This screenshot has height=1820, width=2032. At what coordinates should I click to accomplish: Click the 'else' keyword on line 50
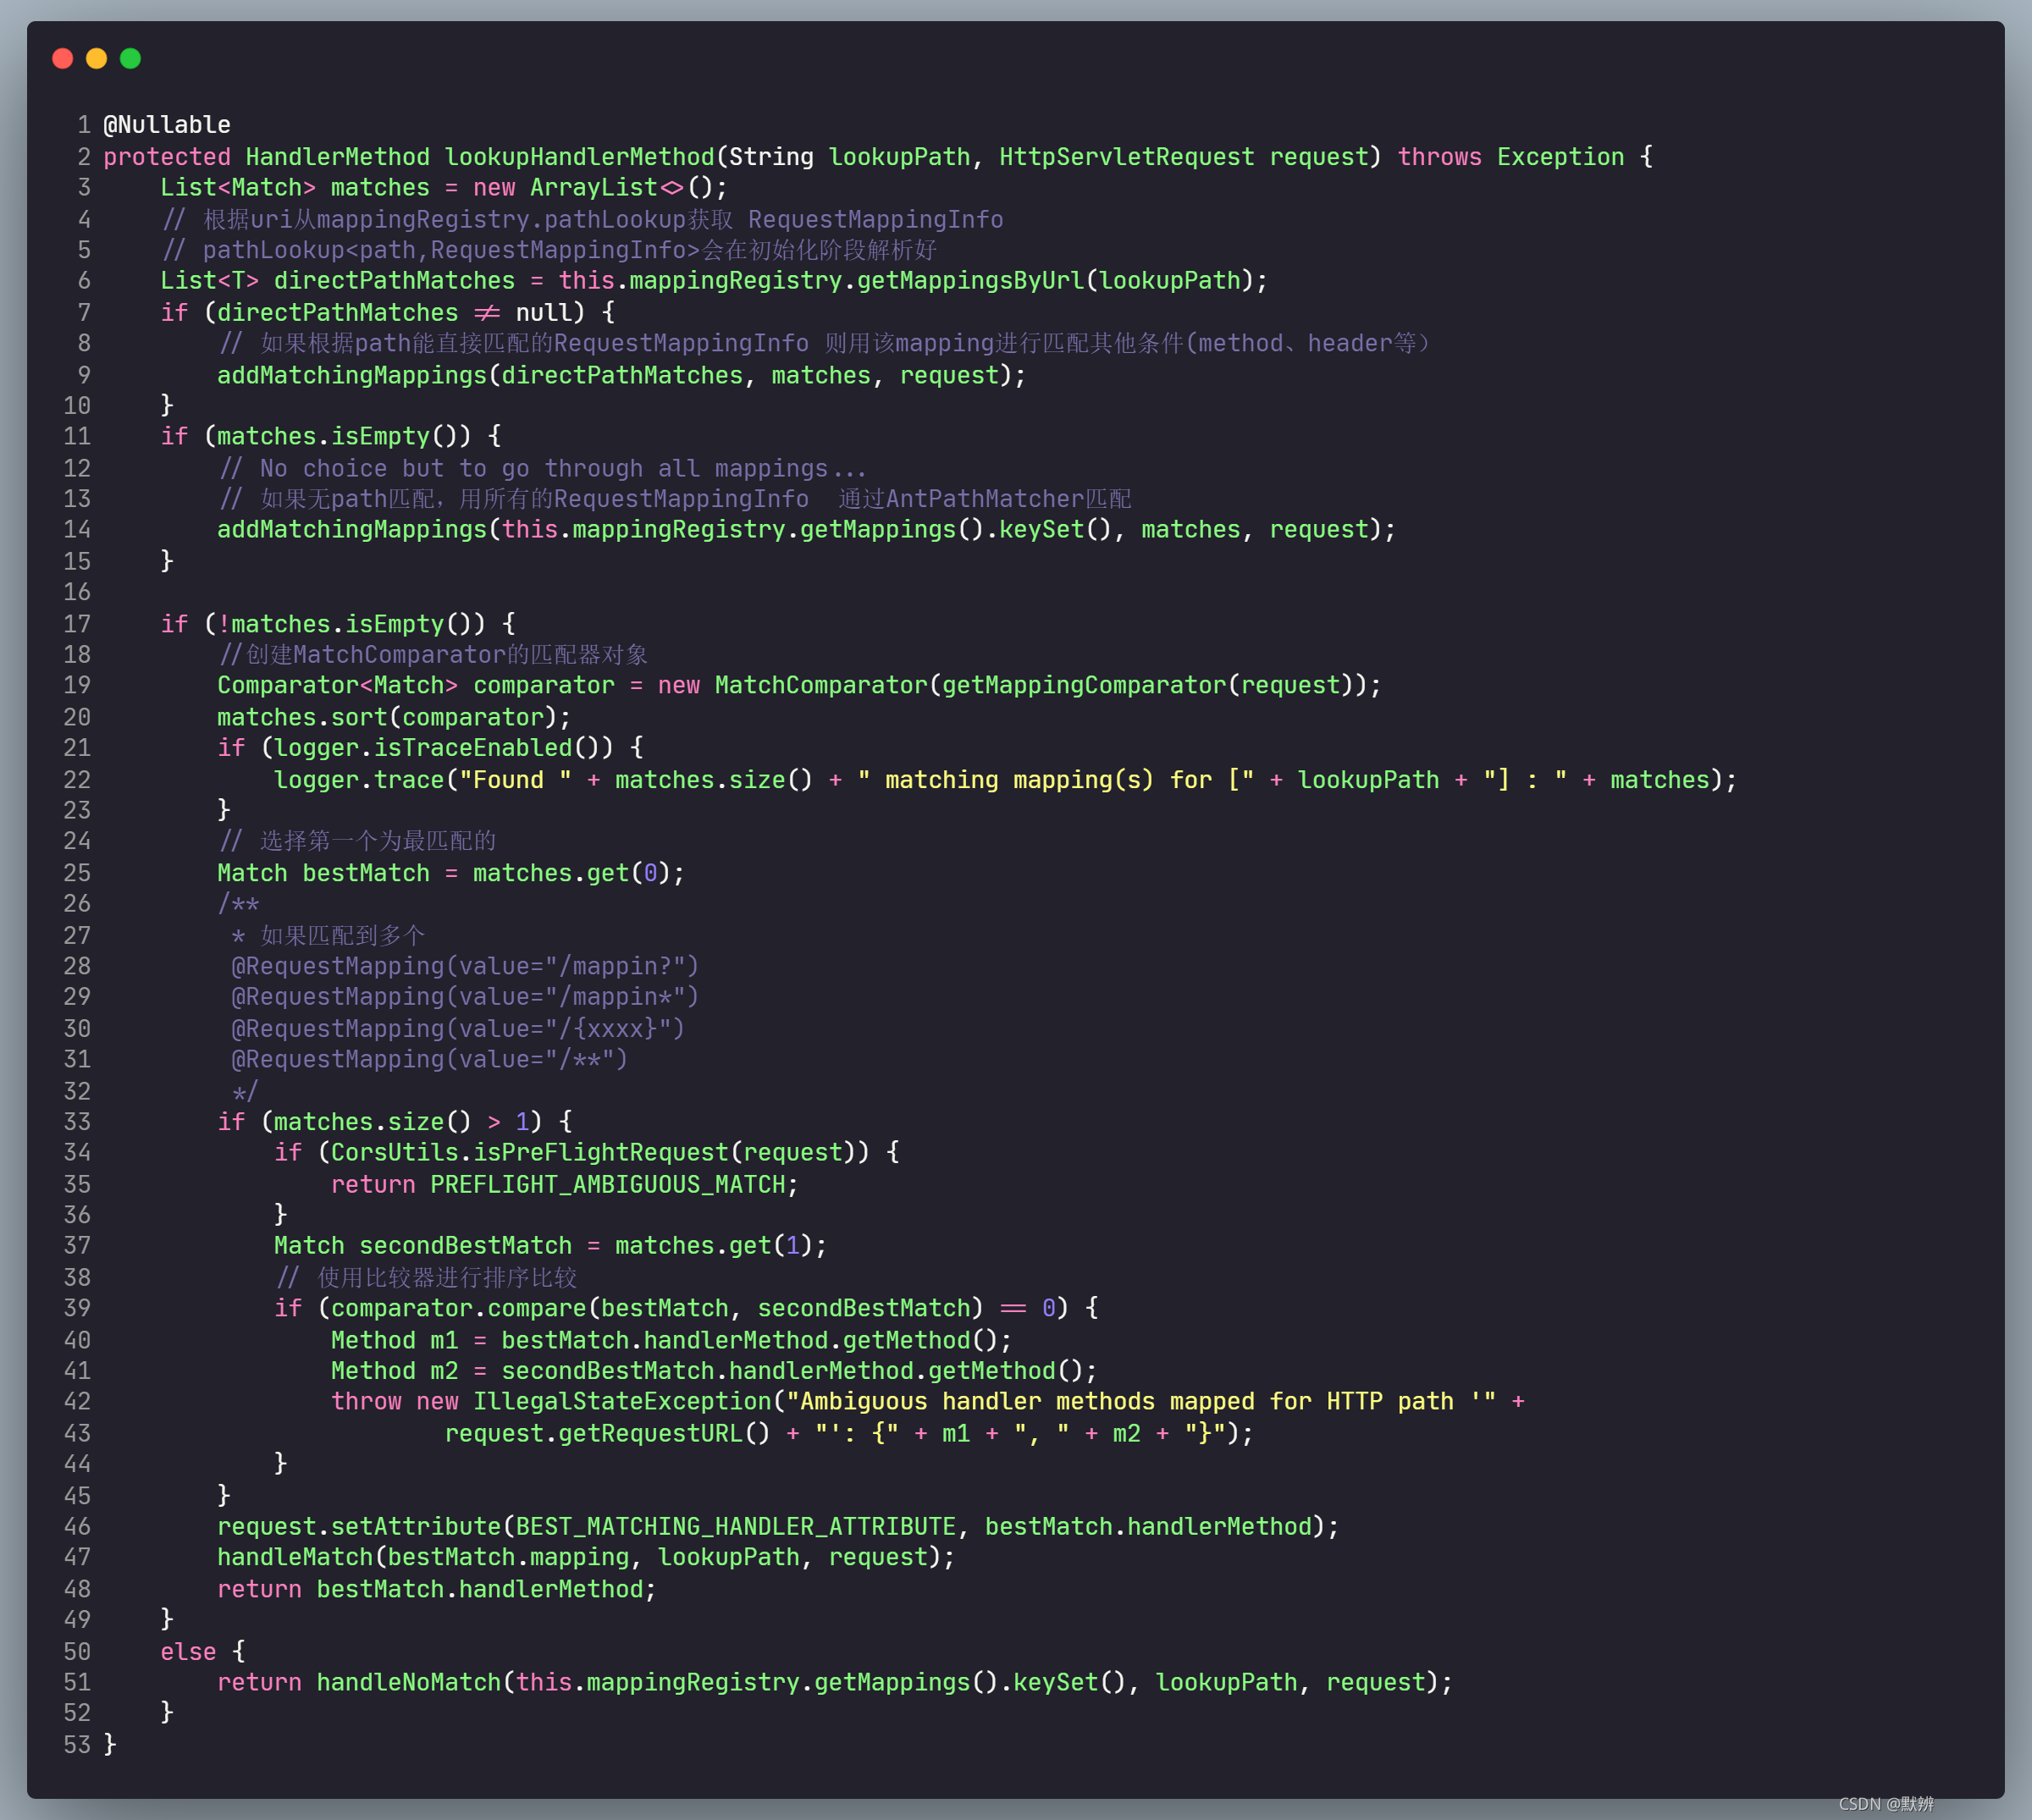click(188, 1653)
